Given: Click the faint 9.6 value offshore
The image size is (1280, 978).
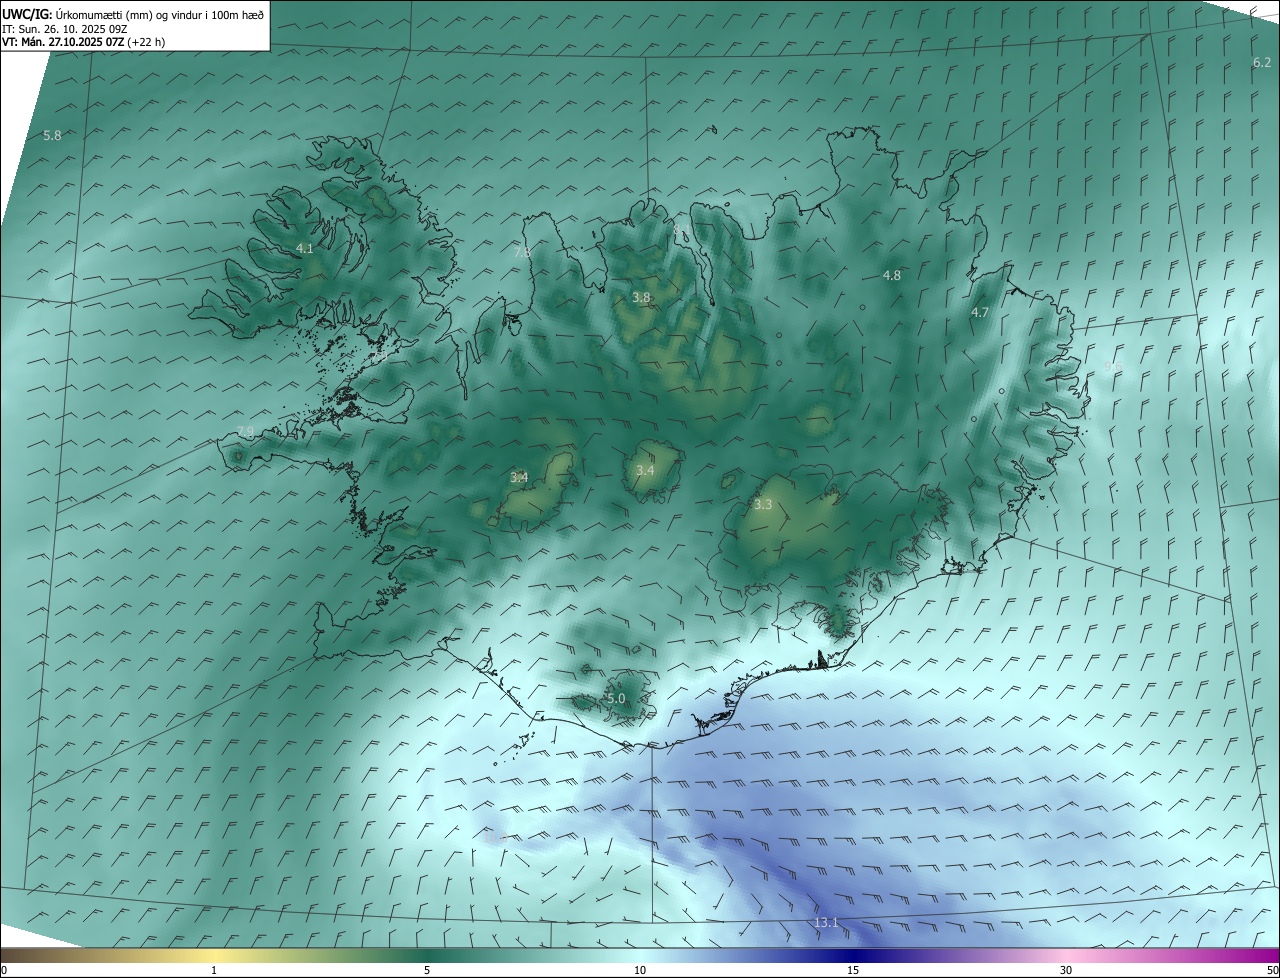Looking at the screenshot, I should pos(1112,367).
